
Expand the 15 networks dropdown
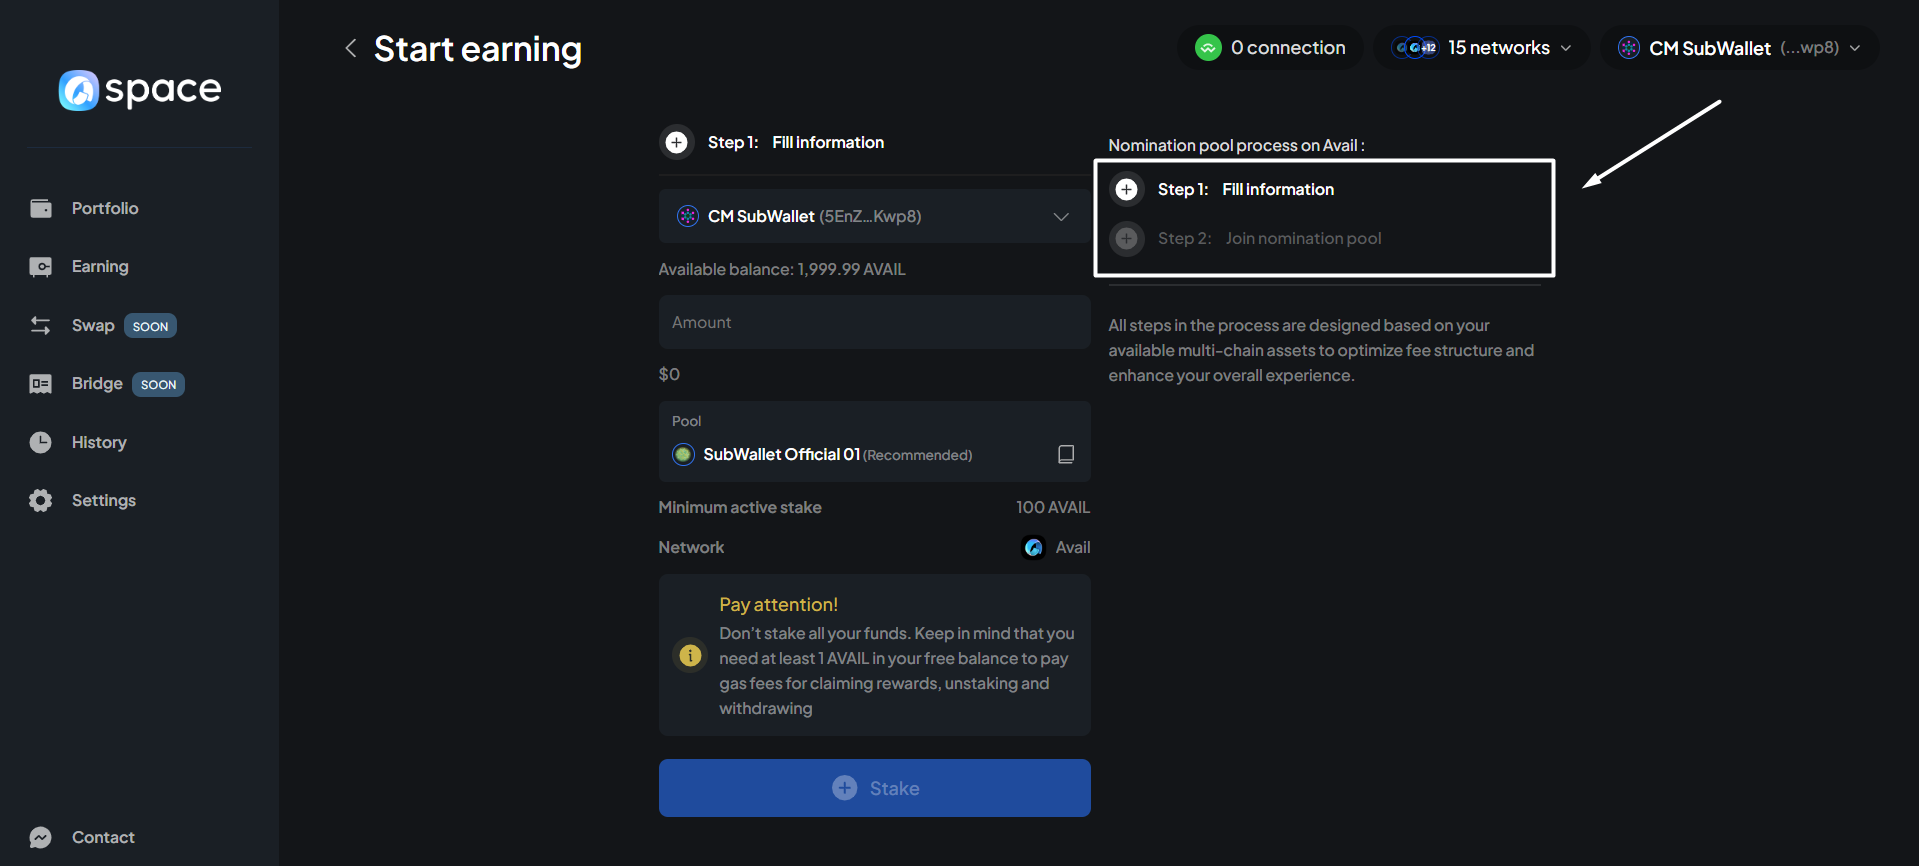point(1482,48)
